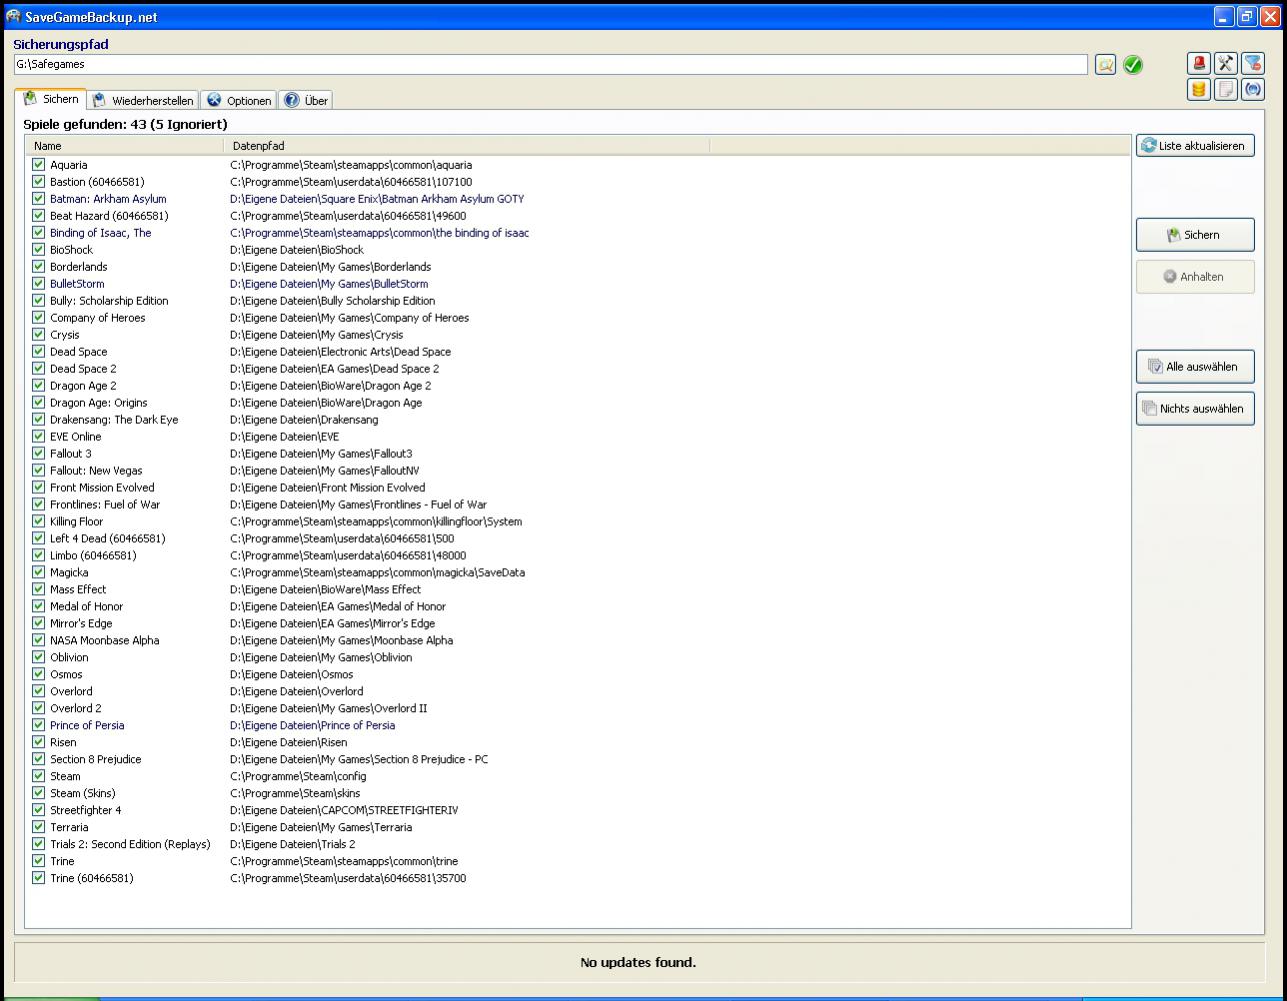Switch to the Sichern tab

(x=51, y=99)
